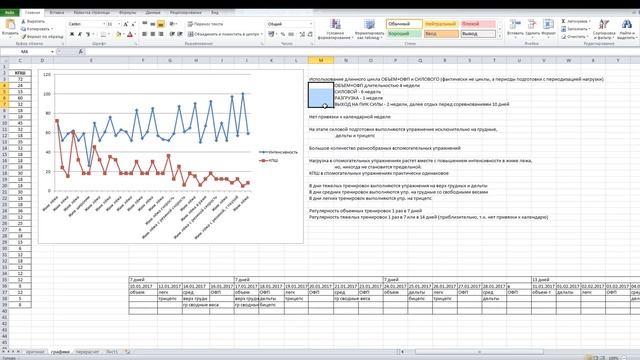
Task: Switch to the Данные ribbon tab
Action: tap(153, 13)
